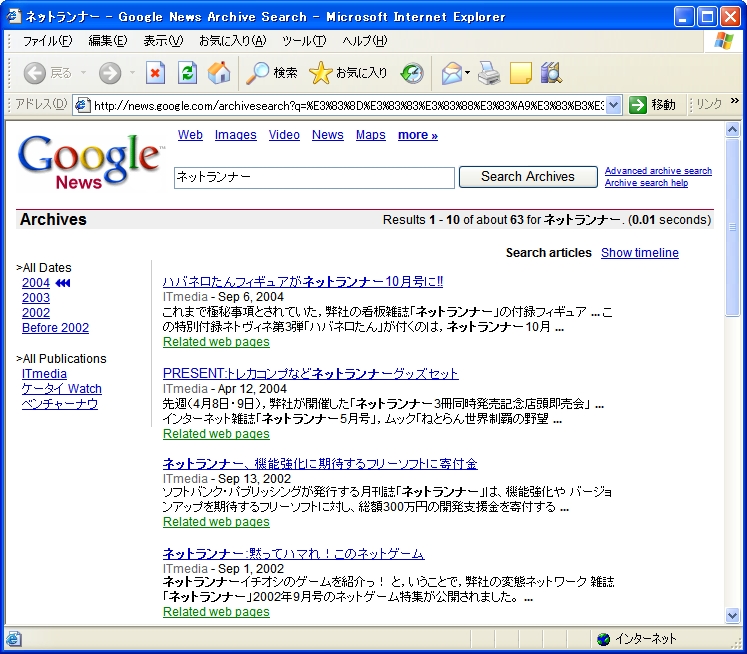747x654 pixels.
Task: Click the IE icon in title bar
Action: pyautogui.click(x=14, y=16)
